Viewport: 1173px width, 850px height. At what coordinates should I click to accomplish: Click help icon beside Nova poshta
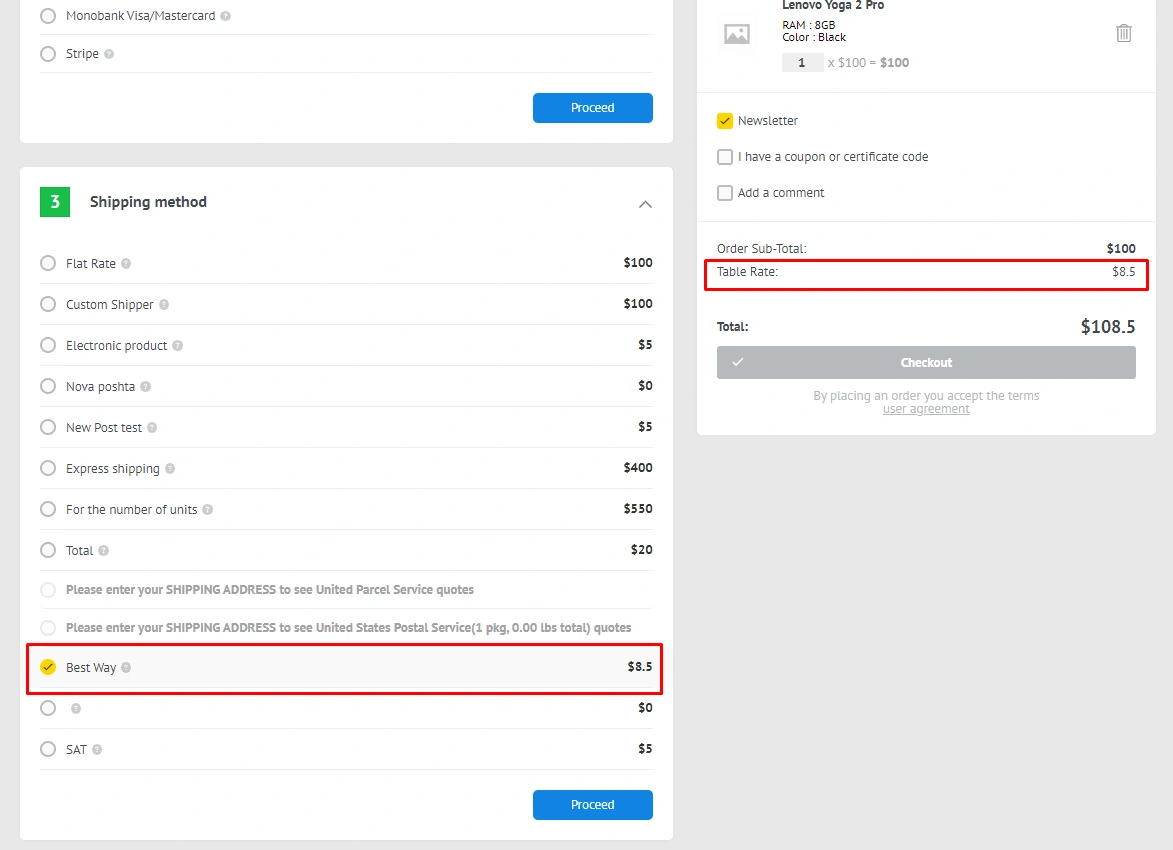[x=145, y=387]
